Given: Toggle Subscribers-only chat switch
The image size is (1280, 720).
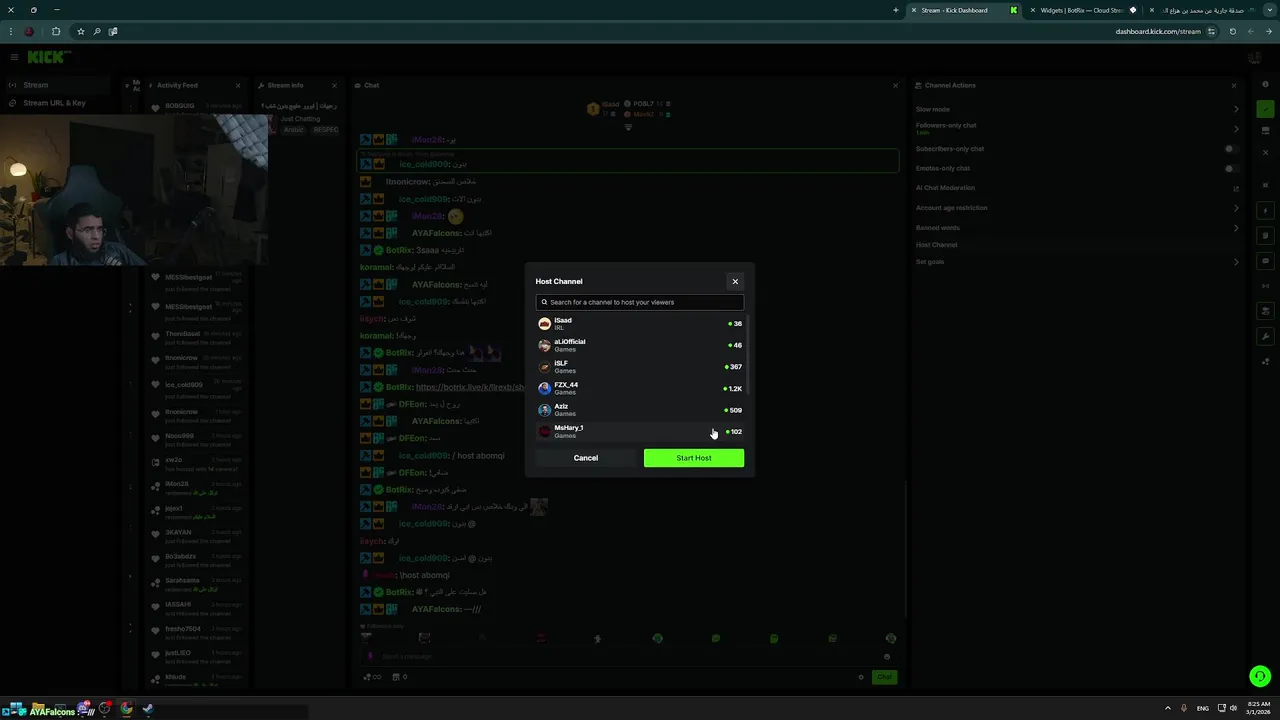Looking at the screenshot, I should click(1232, 149).
